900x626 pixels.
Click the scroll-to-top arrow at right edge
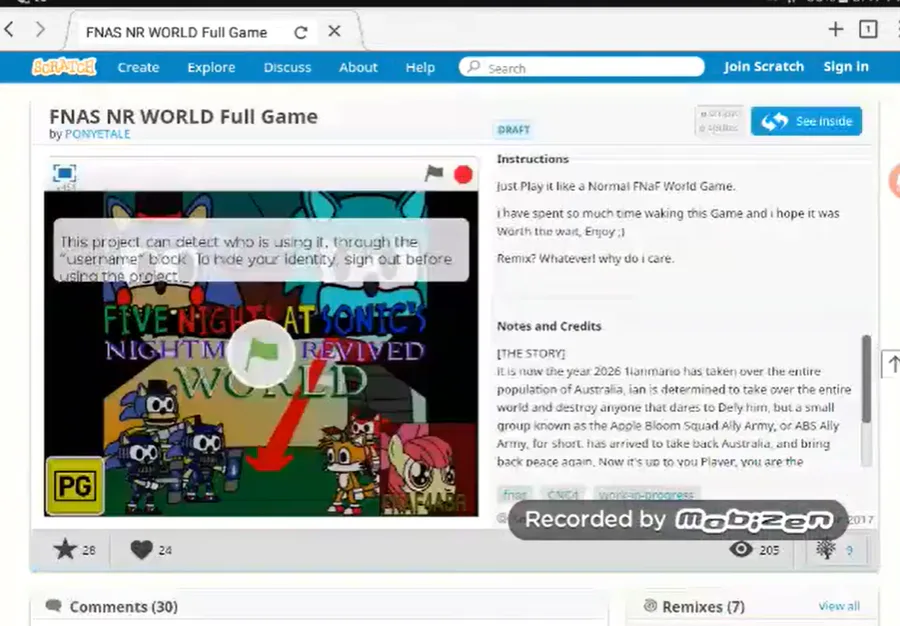coord(892,364)
